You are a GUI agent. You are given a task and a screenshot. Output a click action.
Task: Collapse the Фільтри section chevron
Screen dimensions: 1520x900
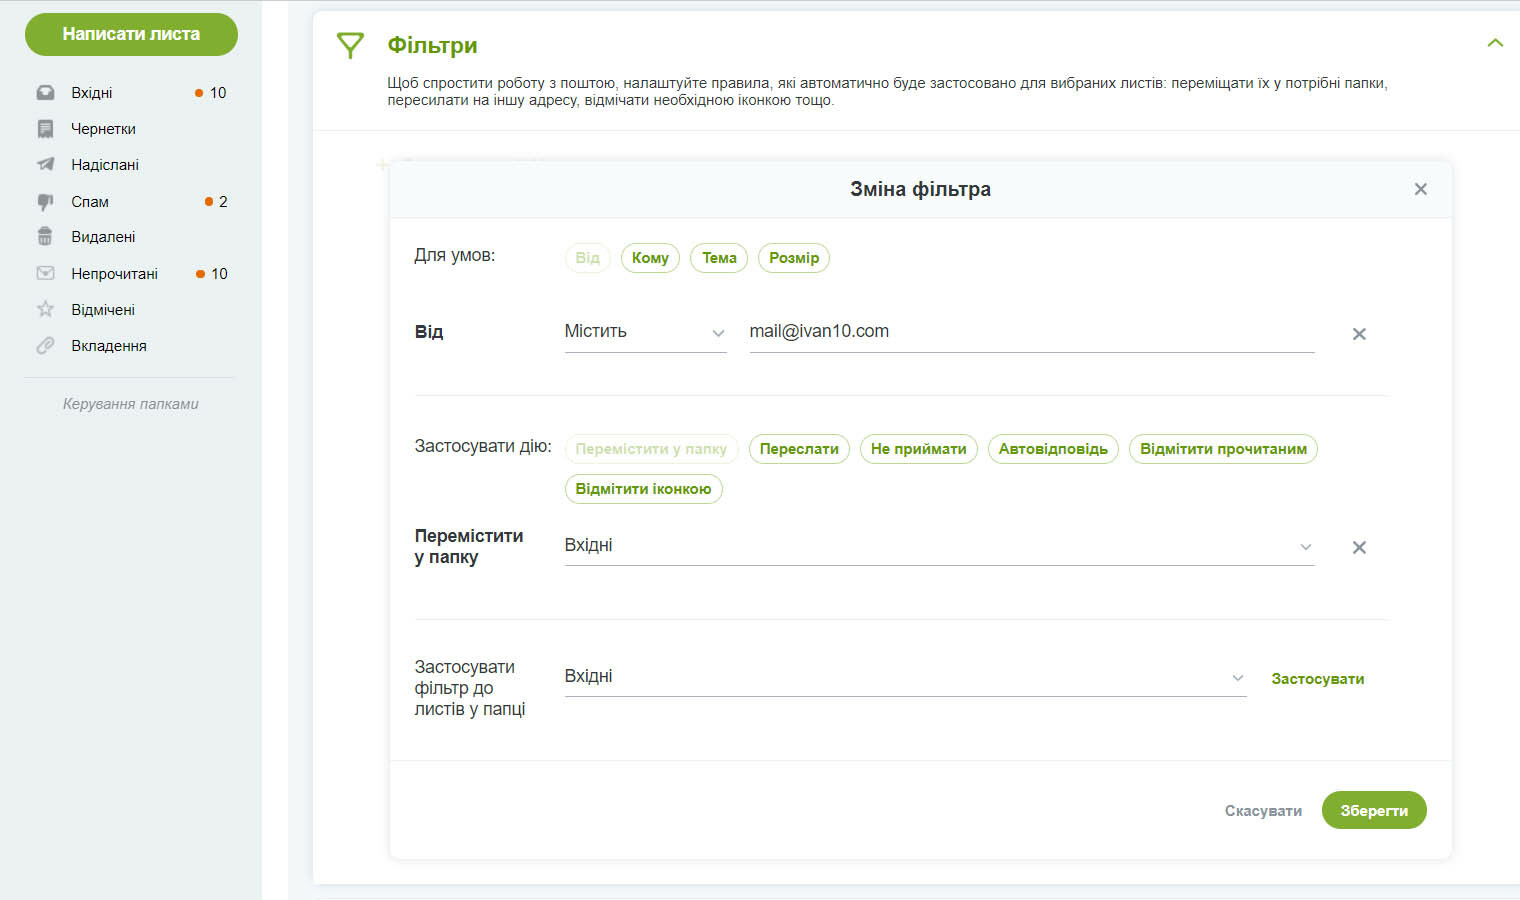click(x=1495, y=43)
